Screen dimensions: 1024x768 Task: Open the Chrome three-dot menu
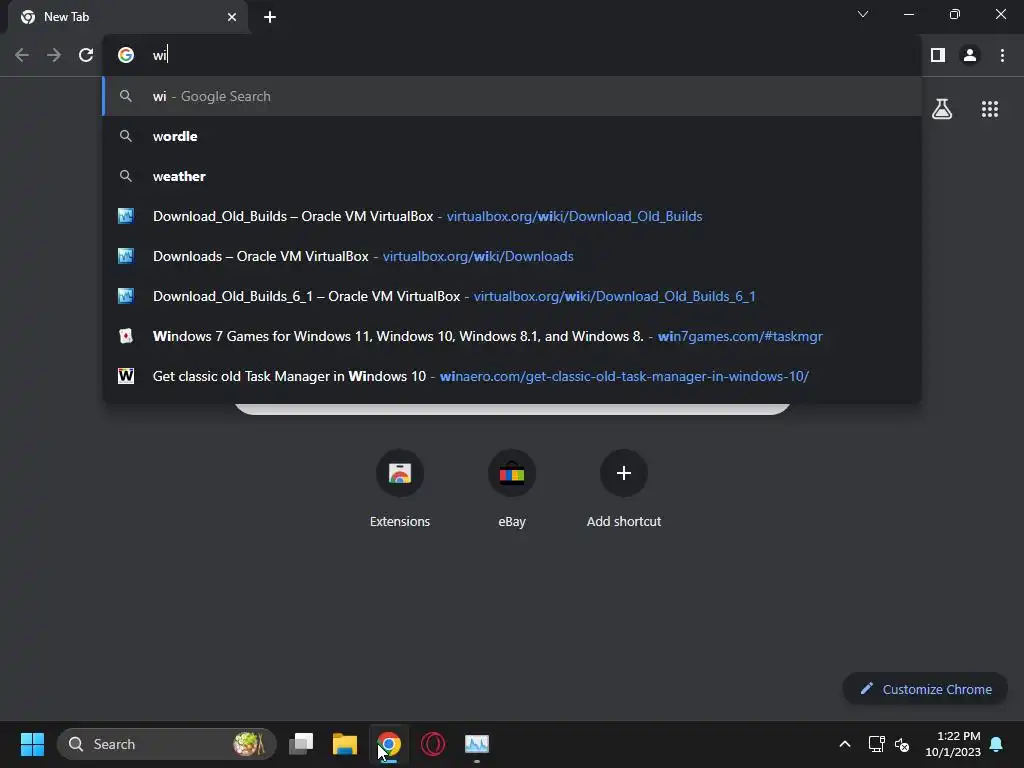(1002, 55)
